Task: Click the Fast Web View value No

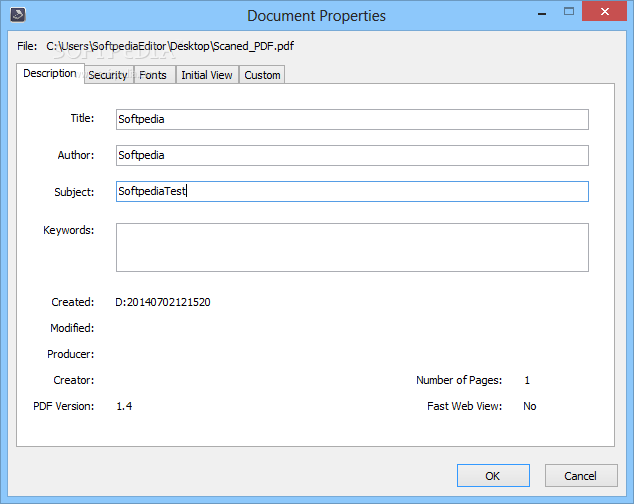Action: (x=530, y=406)
